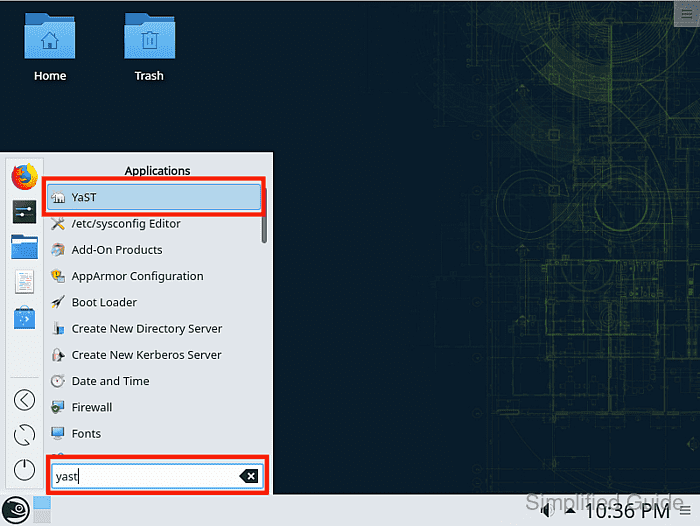The image size is (700, 526).
Task: Click the back arrow session button
Action: click(x=25, y=400)
